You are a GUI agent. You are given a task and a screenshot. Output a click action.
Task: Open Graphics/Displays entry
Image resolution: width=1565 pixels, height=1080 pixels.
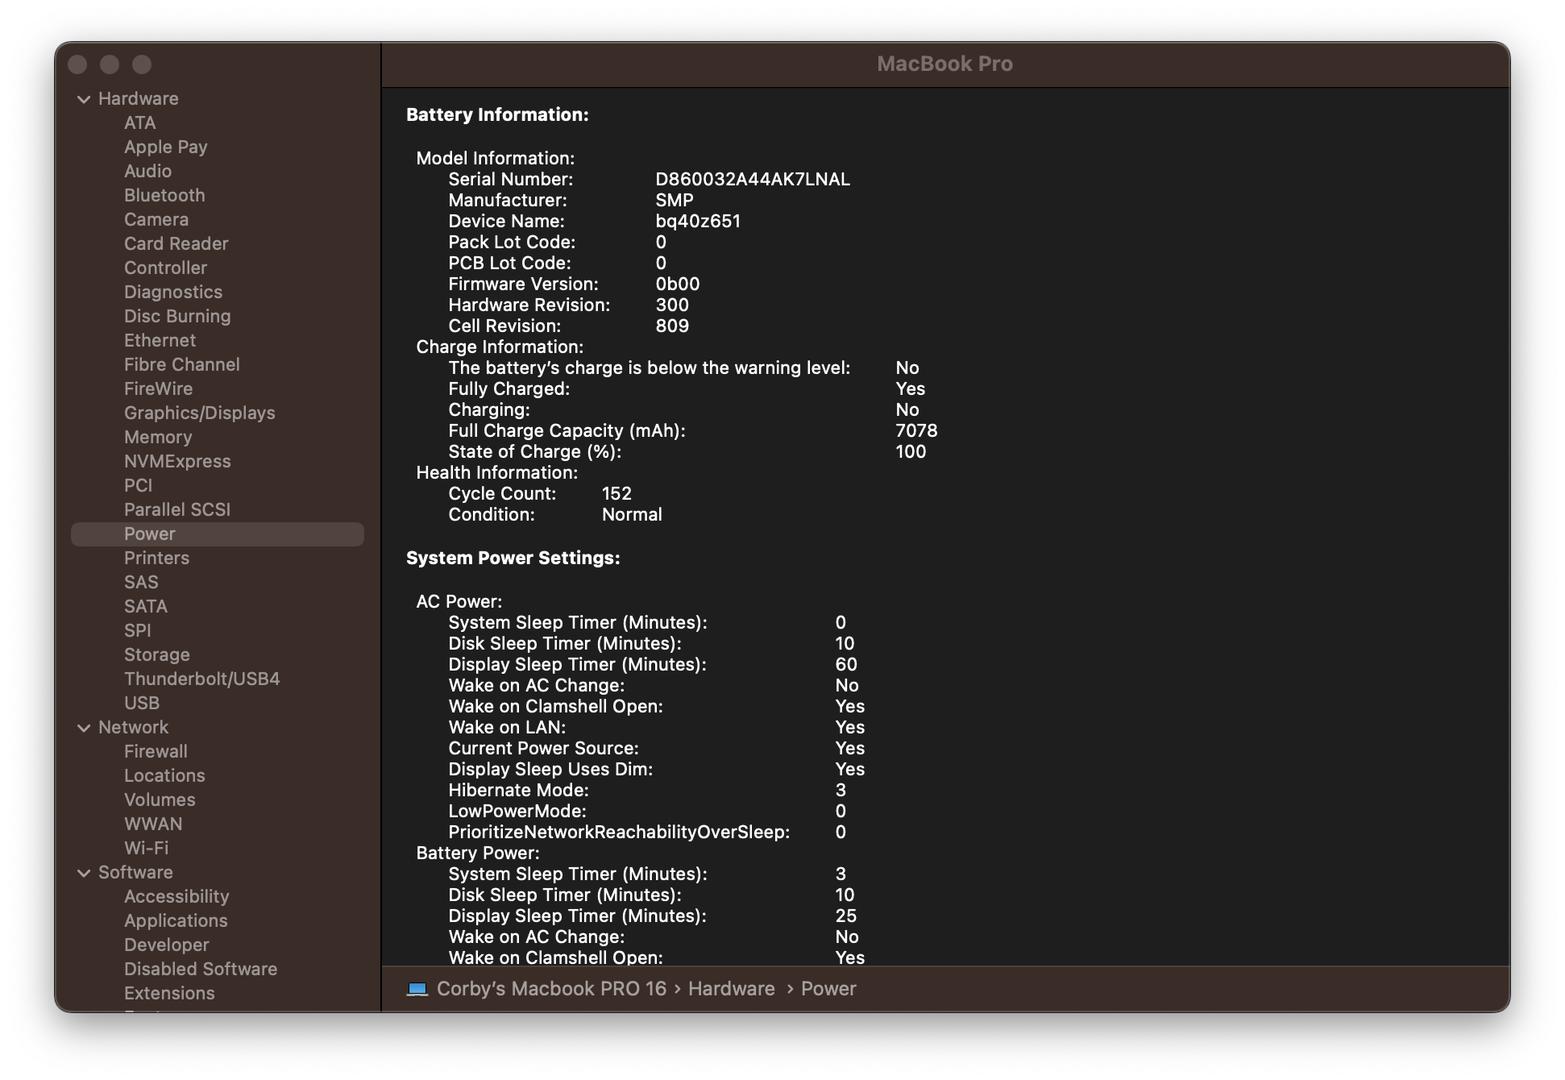[x=199, y=413]
